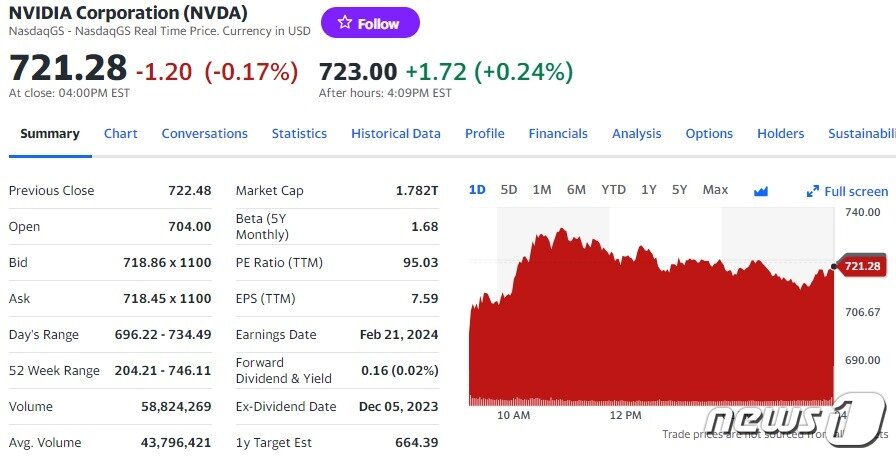This screenshot has width=896, height=459.
Task: Open the Historical Data tab
Action: 395,134
